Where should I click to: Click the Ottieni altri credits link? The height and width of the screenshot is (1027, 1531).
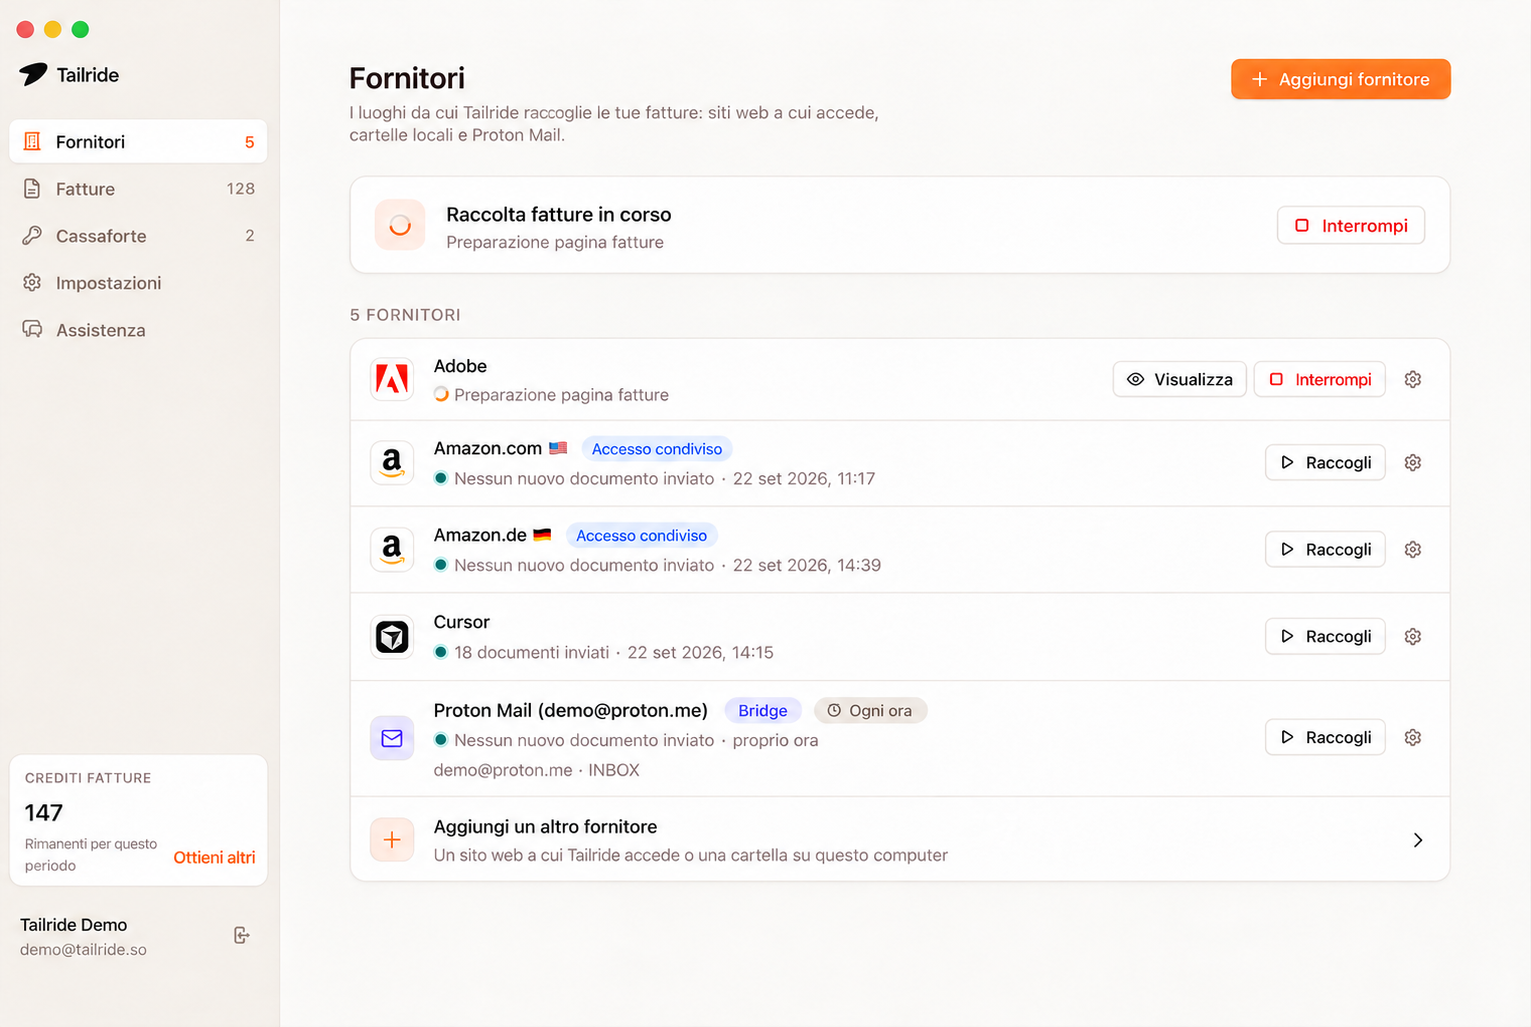pyautogui.click(x=214, y=857)
